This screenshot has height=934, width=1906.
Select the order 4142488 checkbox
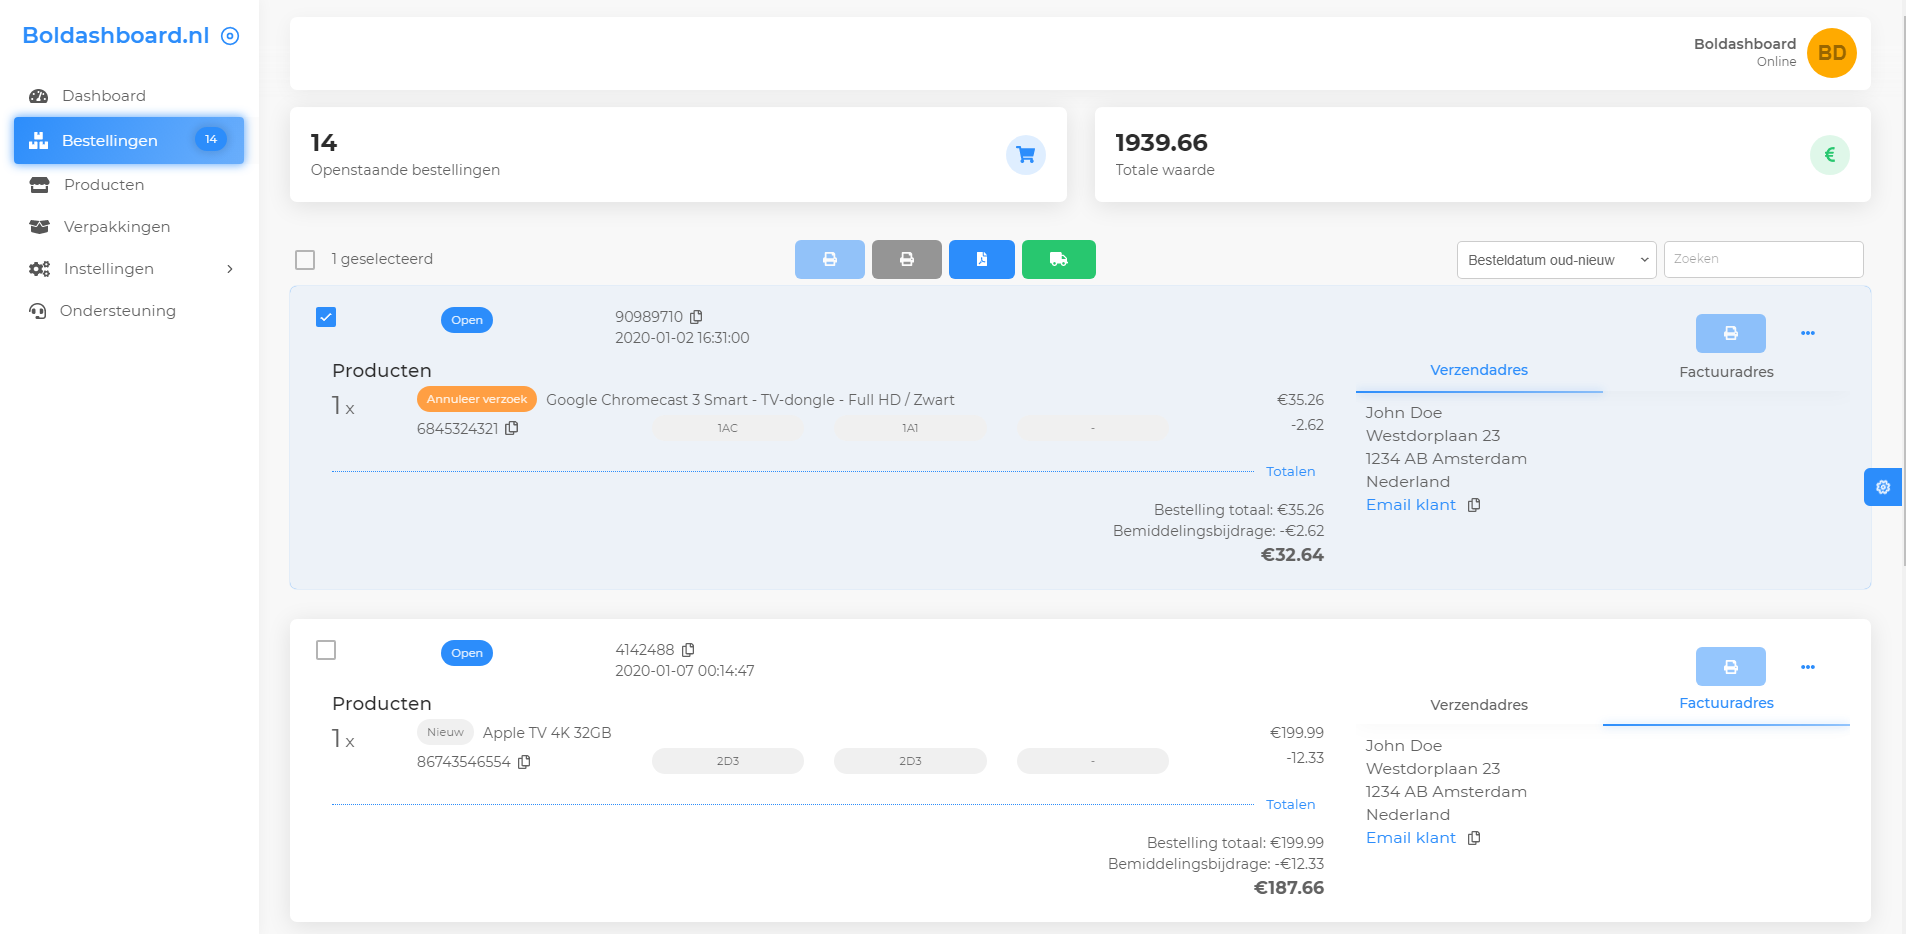pos(326,650)
